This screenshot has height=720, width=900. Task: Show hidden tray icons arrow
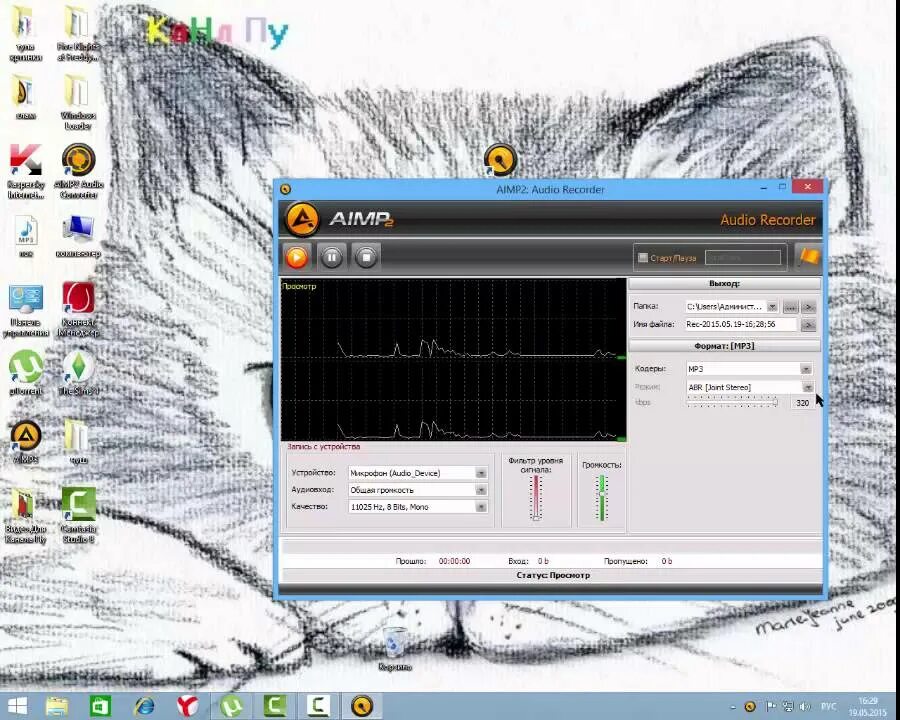(733, 707)
